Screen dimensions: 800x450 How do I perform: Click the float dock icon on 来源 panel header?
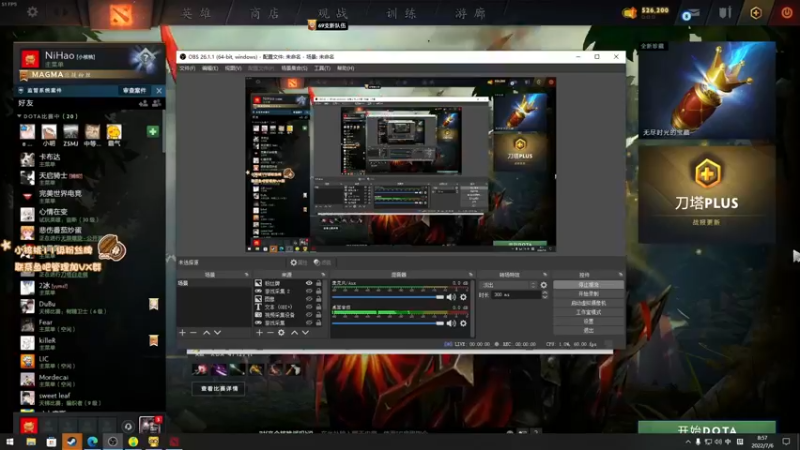(x=323, y=274)
